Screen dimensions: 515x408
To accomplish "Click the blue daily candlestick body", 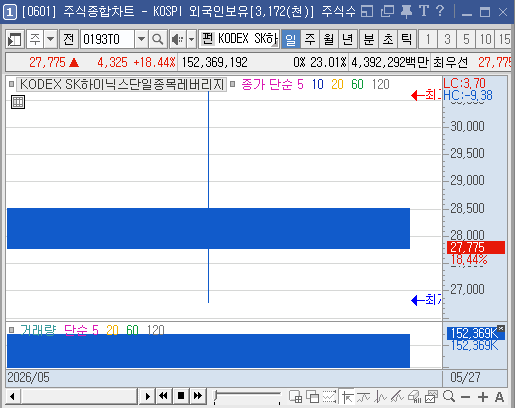I will [x=208, y=228].
